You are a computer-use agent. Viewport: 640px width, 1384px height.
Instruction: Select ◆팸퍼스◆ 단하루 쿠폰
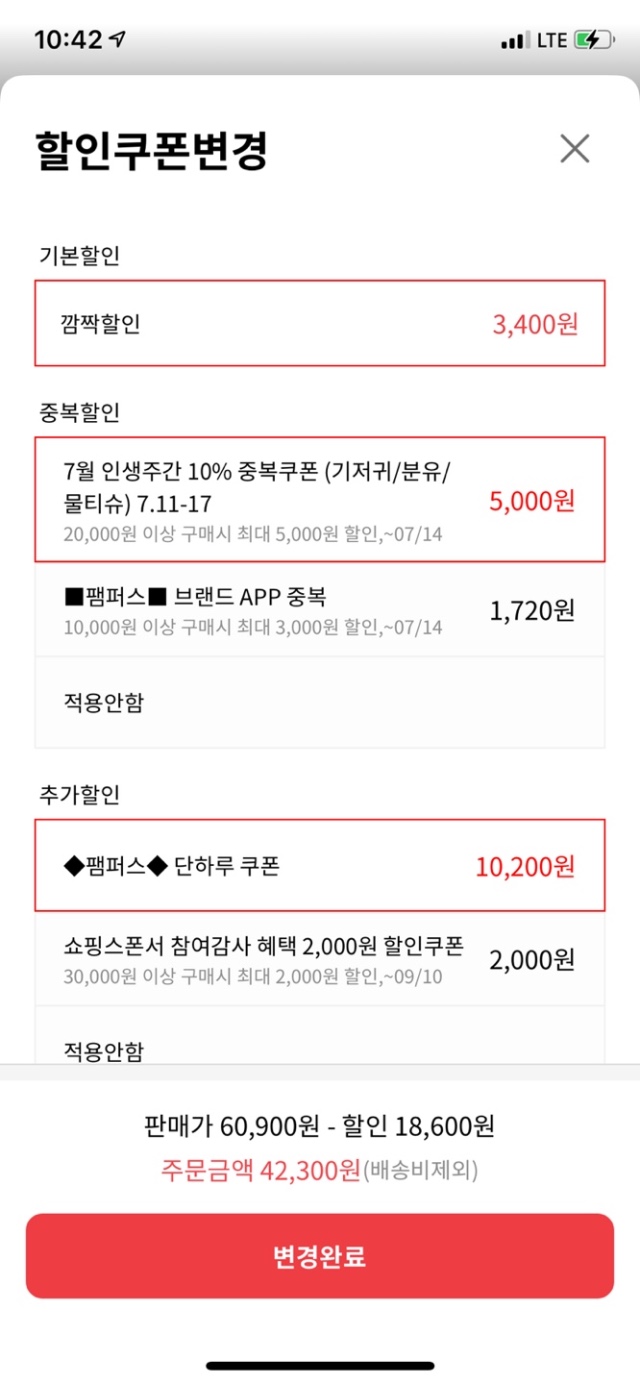tap(320, 865)
